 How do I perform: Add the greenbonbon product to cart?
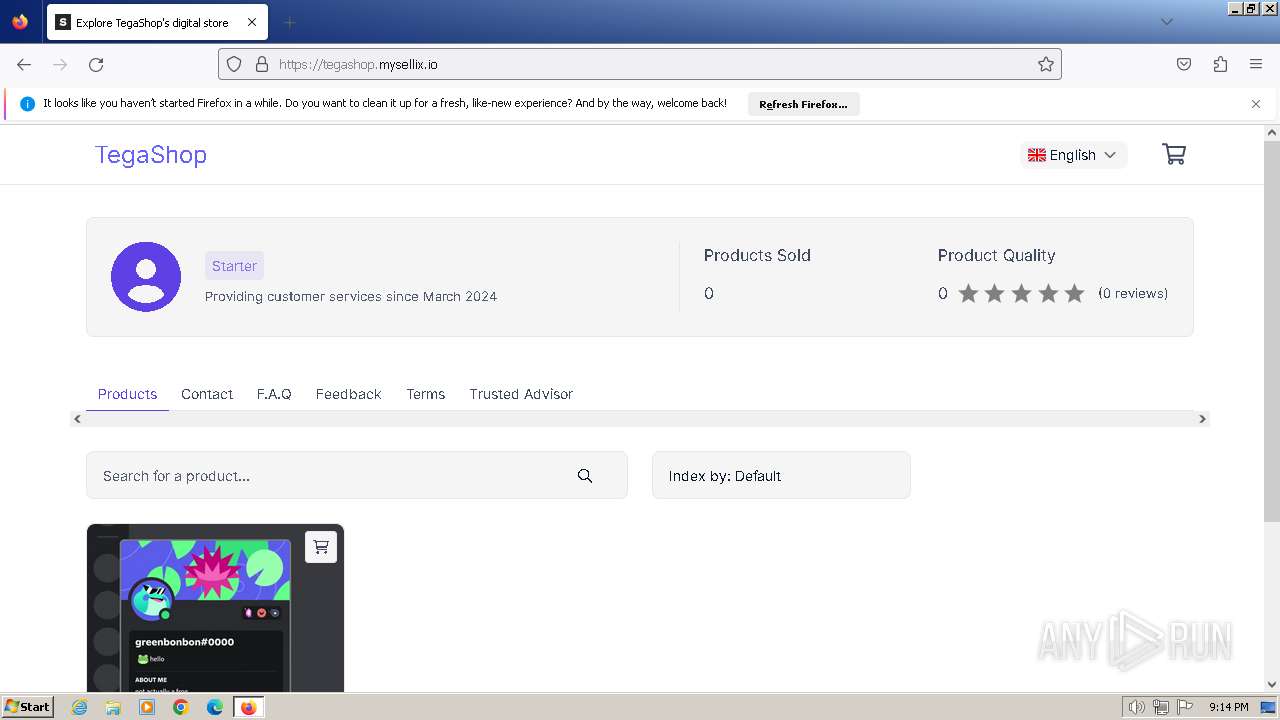(x=321, y=547)
